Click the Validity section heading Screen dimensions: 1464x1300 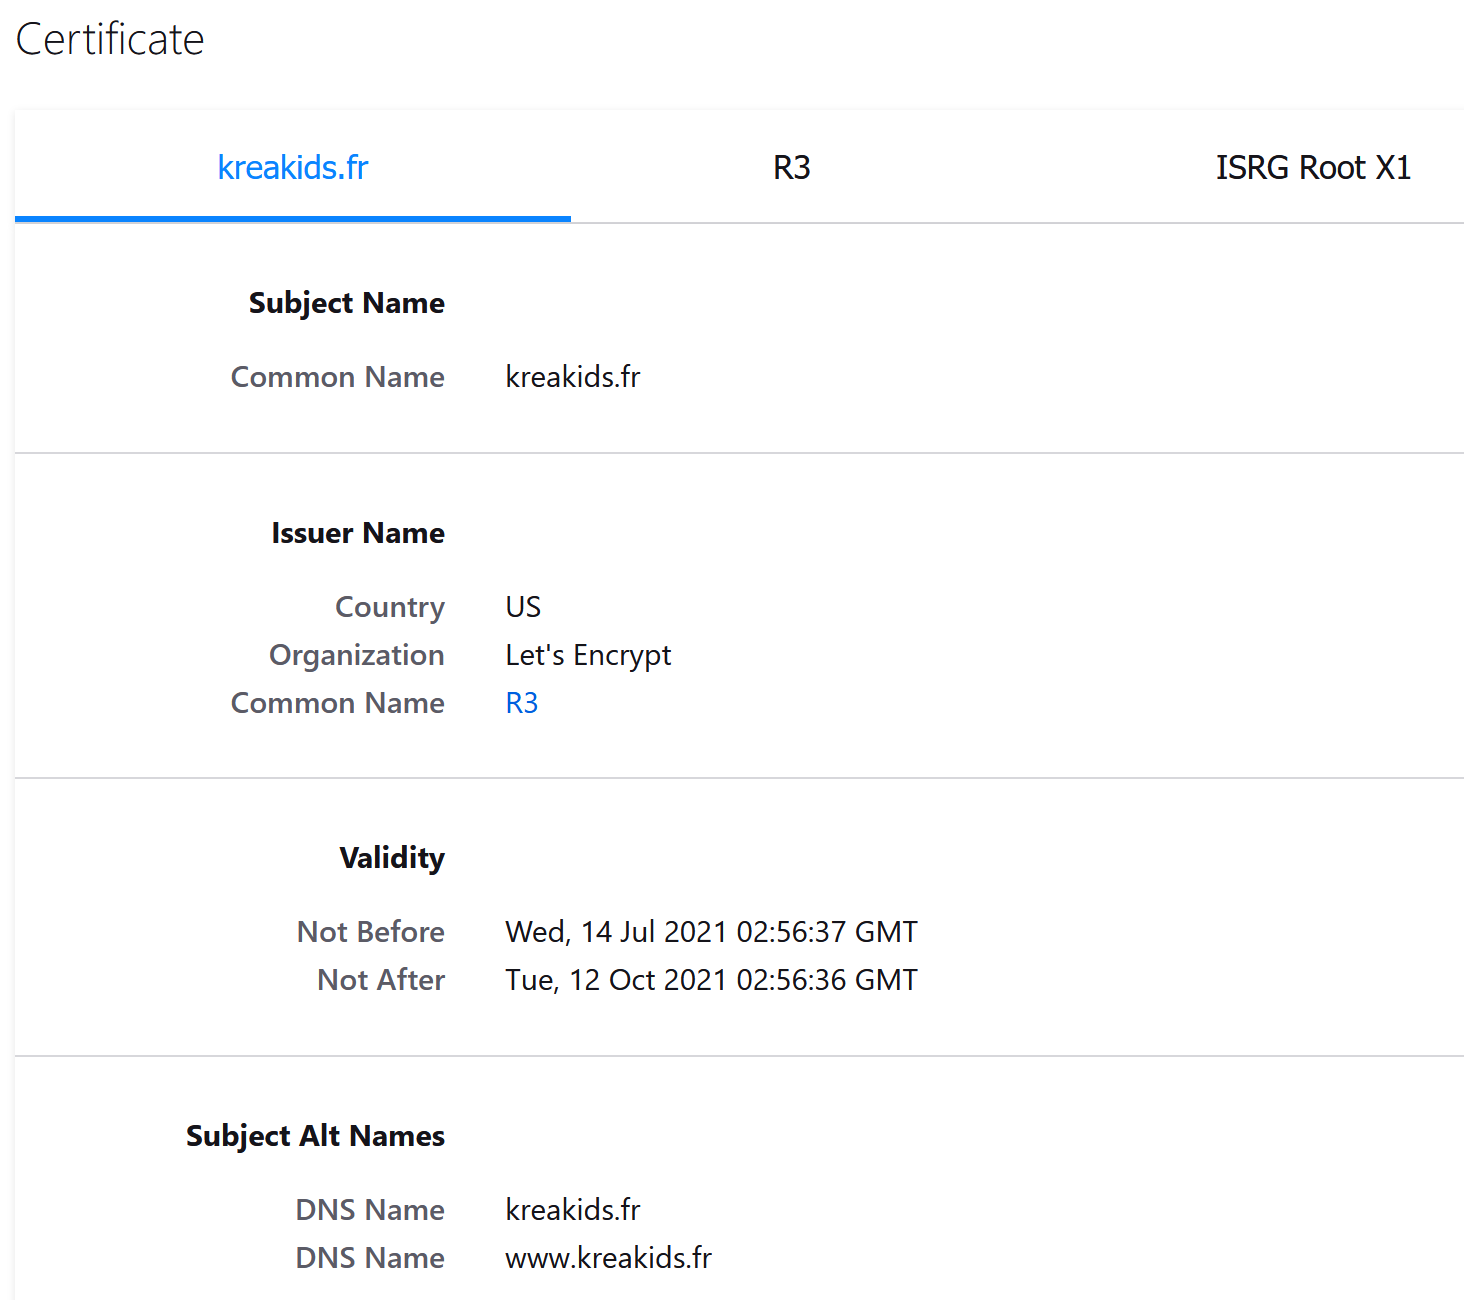tap(391, 858)
